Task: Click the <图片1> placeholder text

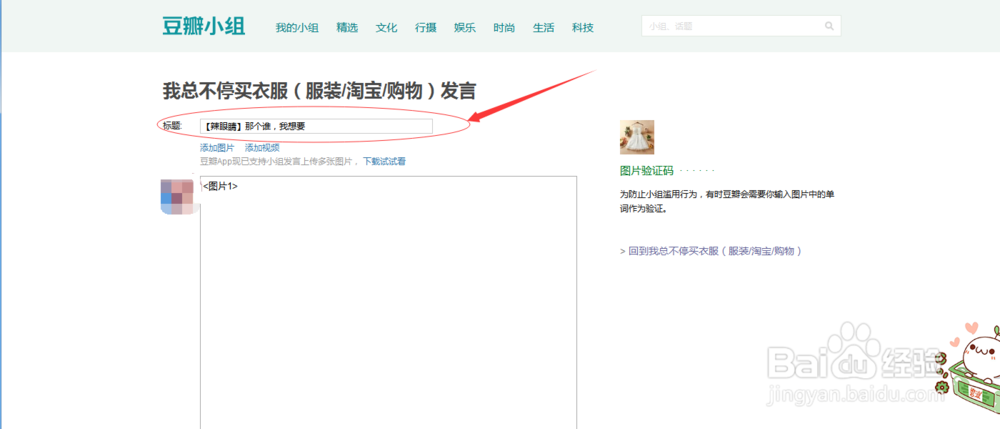Action: 221,186
